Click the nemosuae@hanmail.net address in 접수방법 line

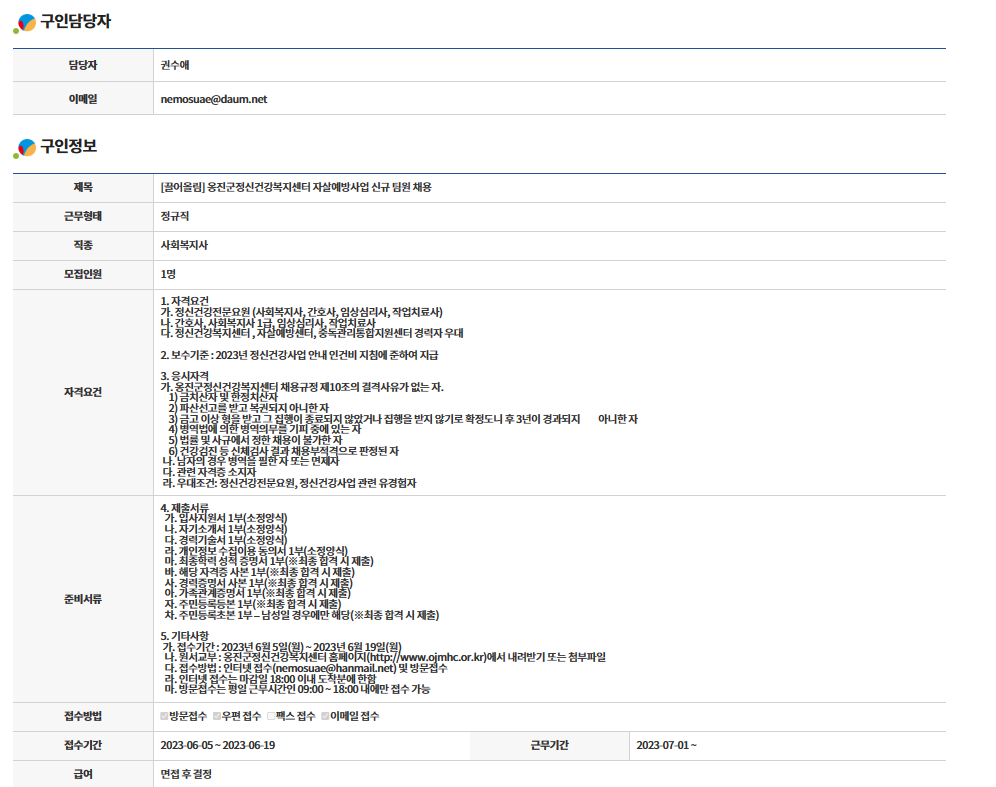[x=312, y=668]
